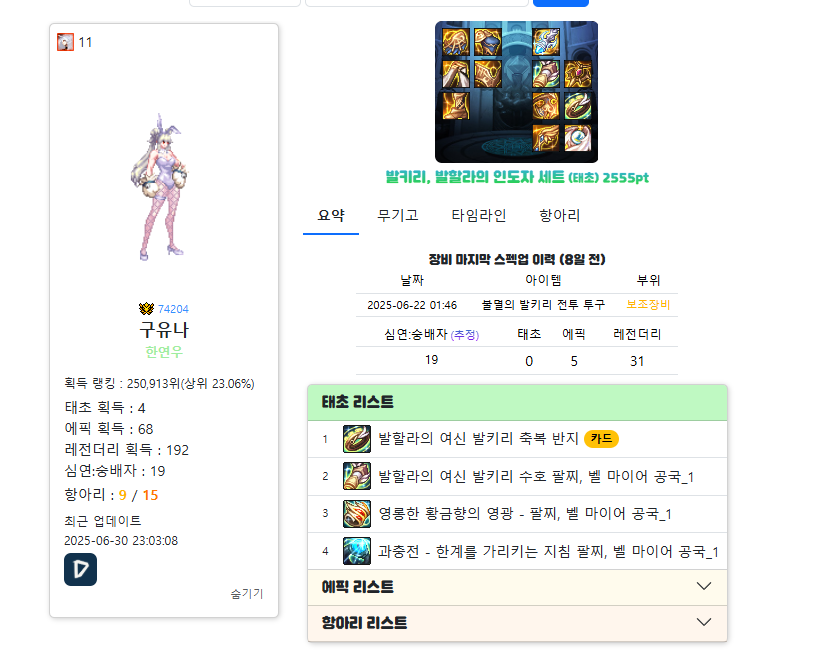Click the 74204 fame number link
The height and width of the screenshot is (653, 814).
(173, 309)
